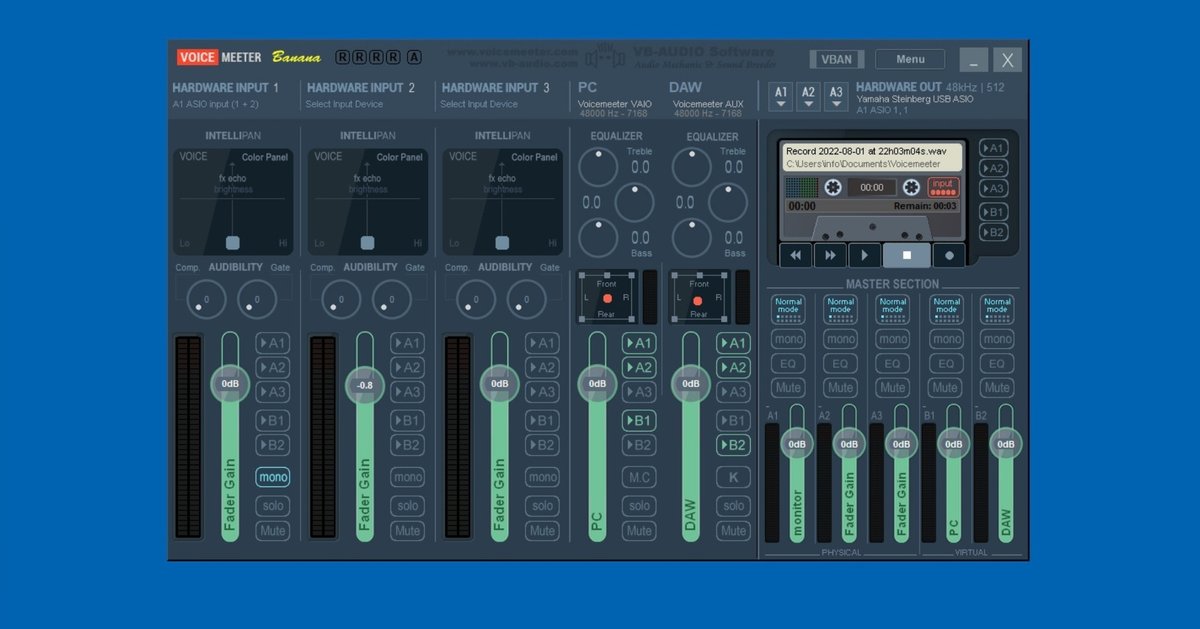
Task: Mute master bus A2
Action: pyautogui.click(x=840, y=388)
